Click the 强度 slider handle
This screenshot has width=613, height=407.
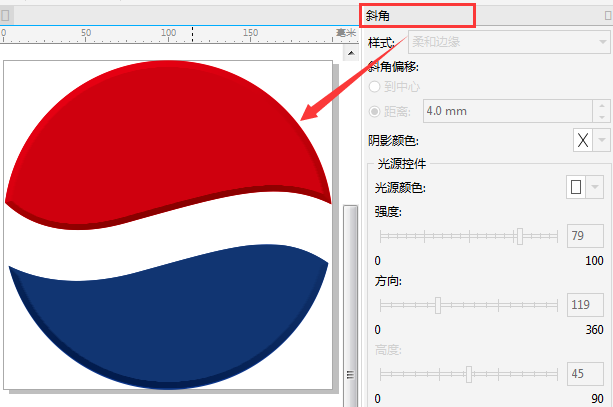(520, 236)
